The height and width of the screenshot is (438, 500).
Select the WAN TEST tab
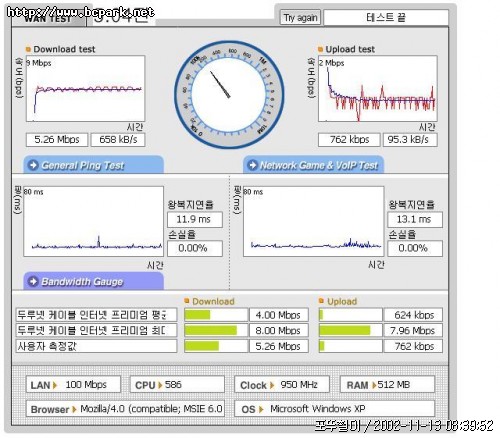click(48, 19)
